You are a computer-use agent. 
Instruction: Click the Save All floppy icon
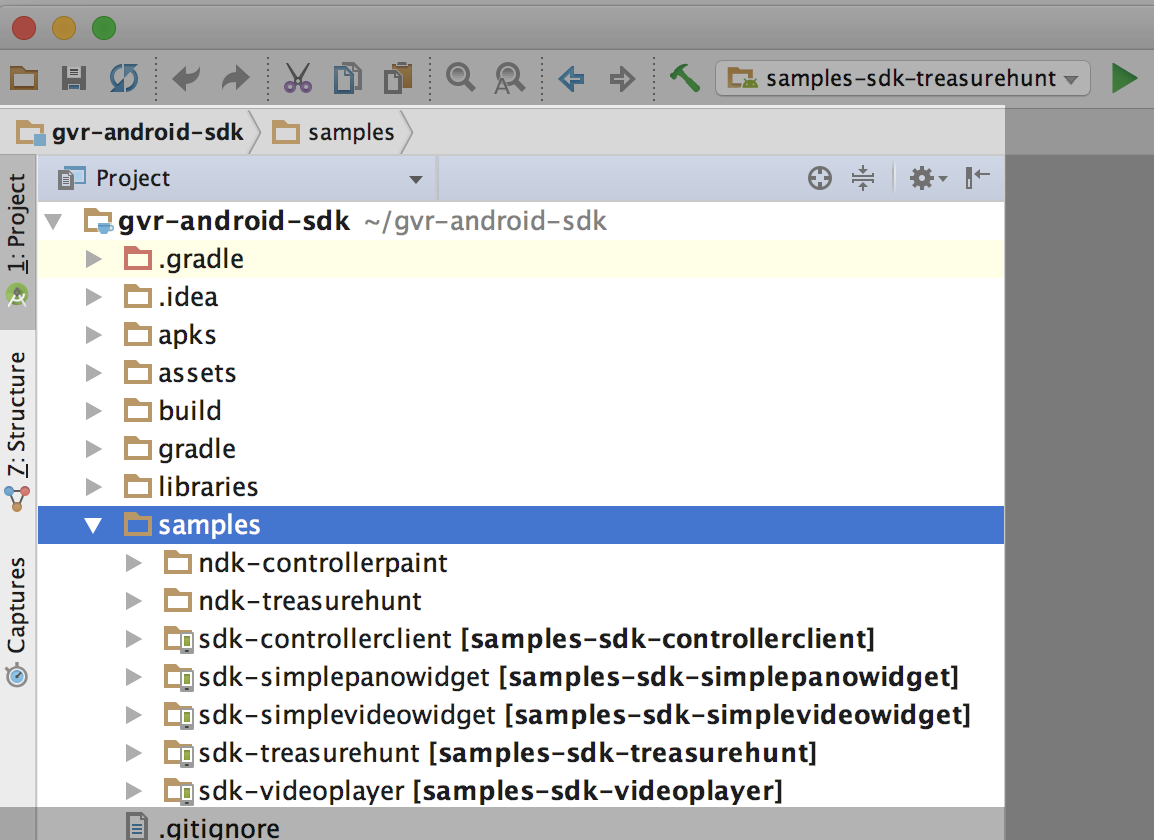(74, 77)
